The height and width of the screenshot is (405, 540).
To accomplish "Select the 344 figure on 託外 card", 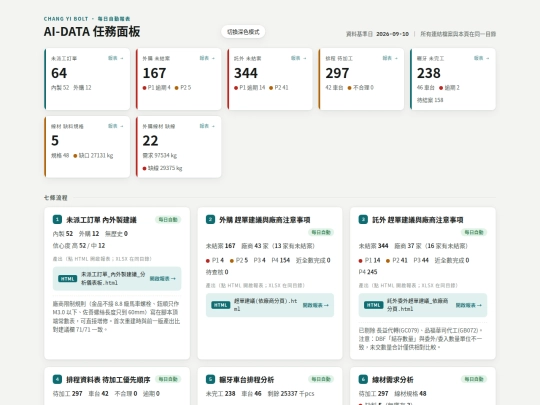I will click(x=246, y=73).
